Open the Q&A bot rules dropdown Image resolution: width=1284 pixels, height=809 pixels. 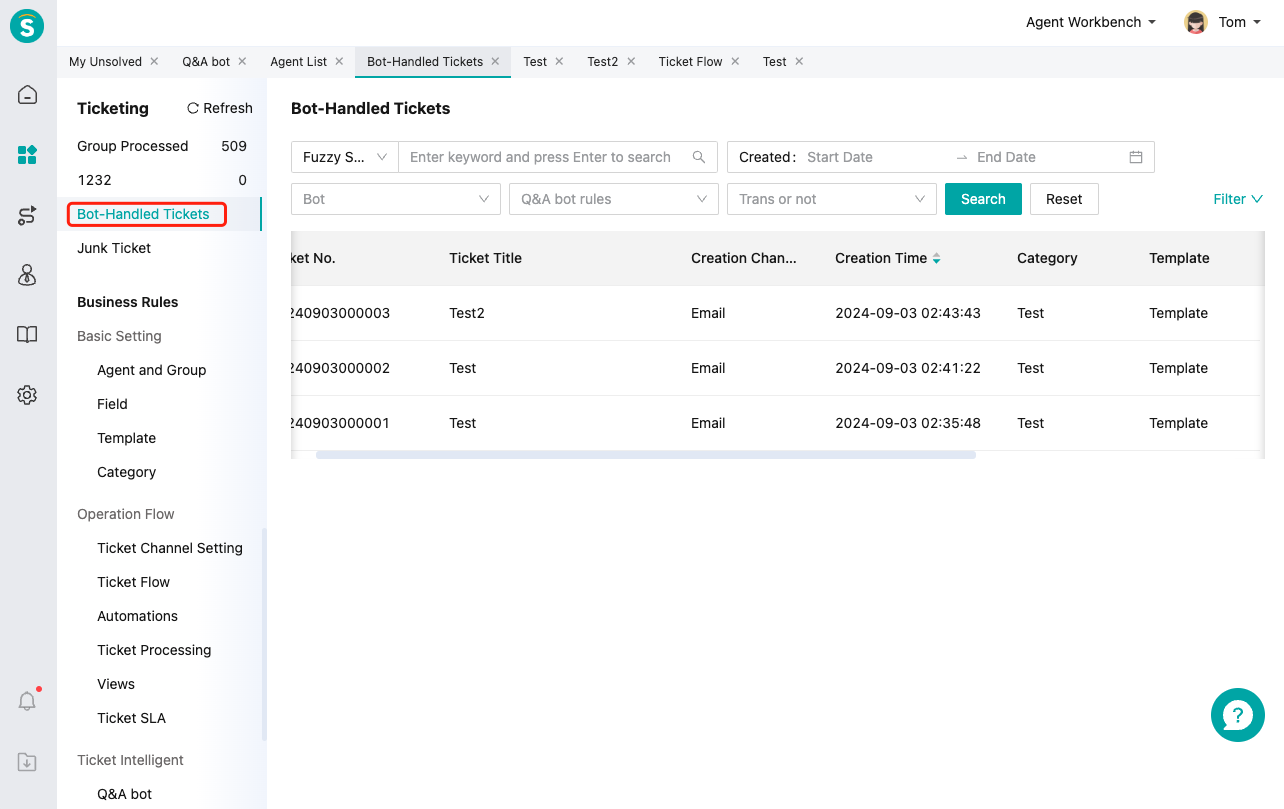[614, 199]
